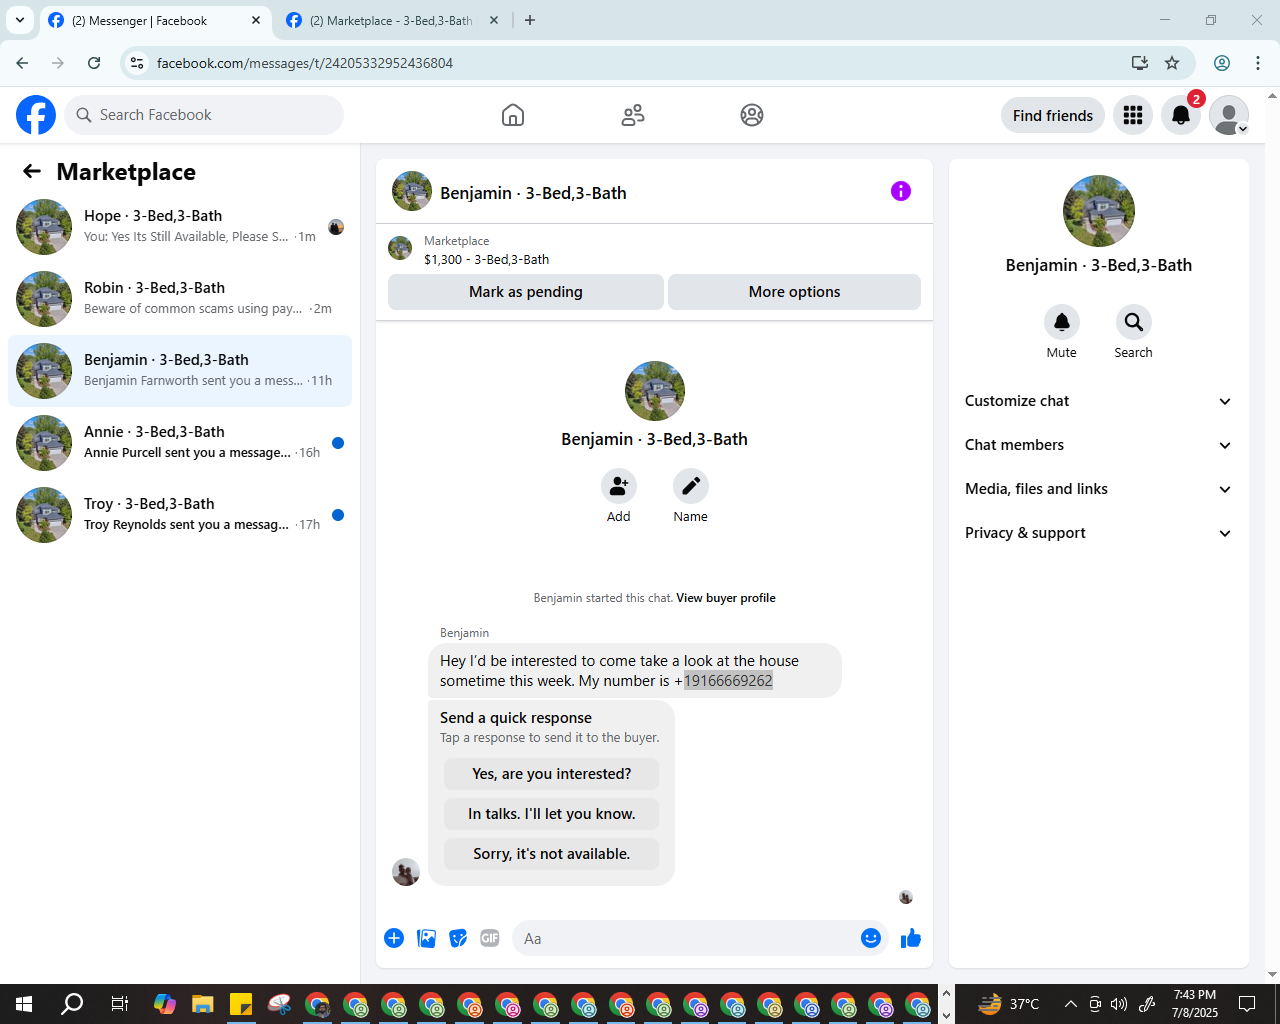Close the Messenger browser tab
Screen dimensions: 1280x1024
(x=256, y=20)
